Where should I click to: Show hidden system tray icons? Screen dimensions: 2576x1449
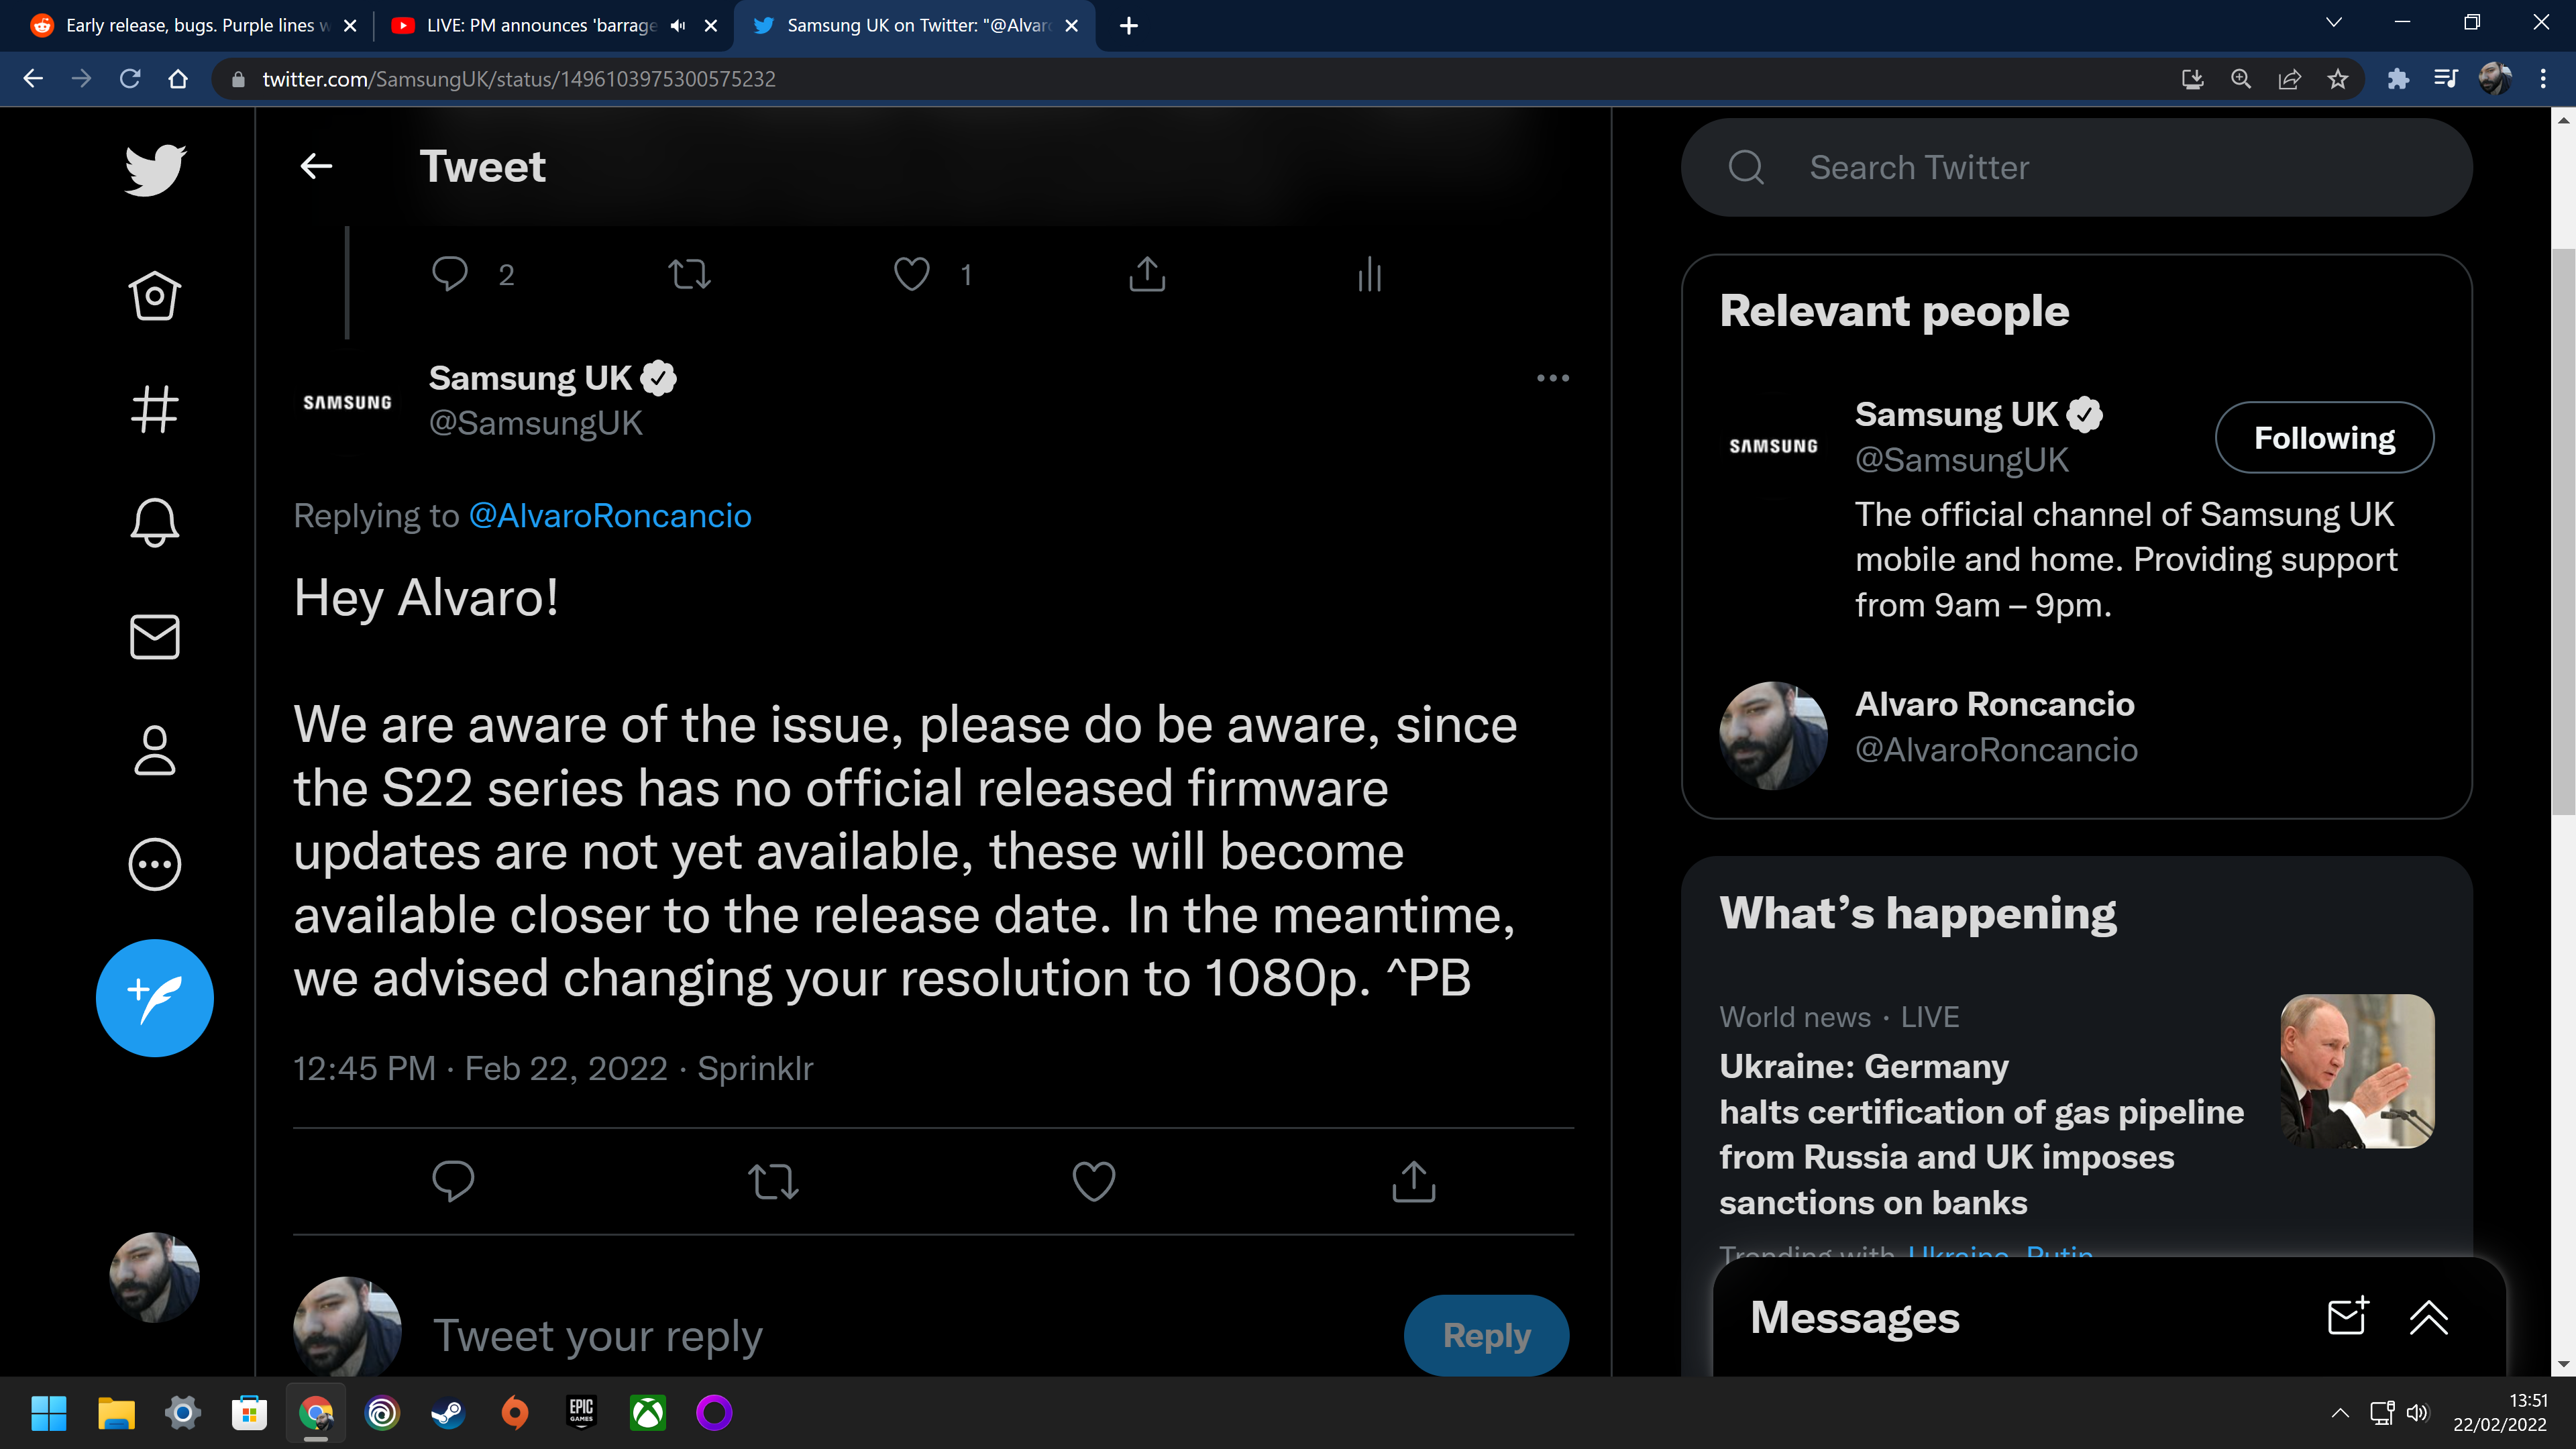2340,1412
